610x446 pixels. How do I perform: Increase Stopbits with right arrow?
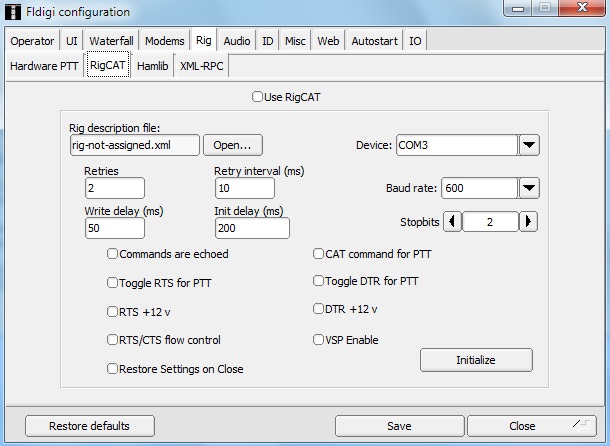click(x=530, y=222)
